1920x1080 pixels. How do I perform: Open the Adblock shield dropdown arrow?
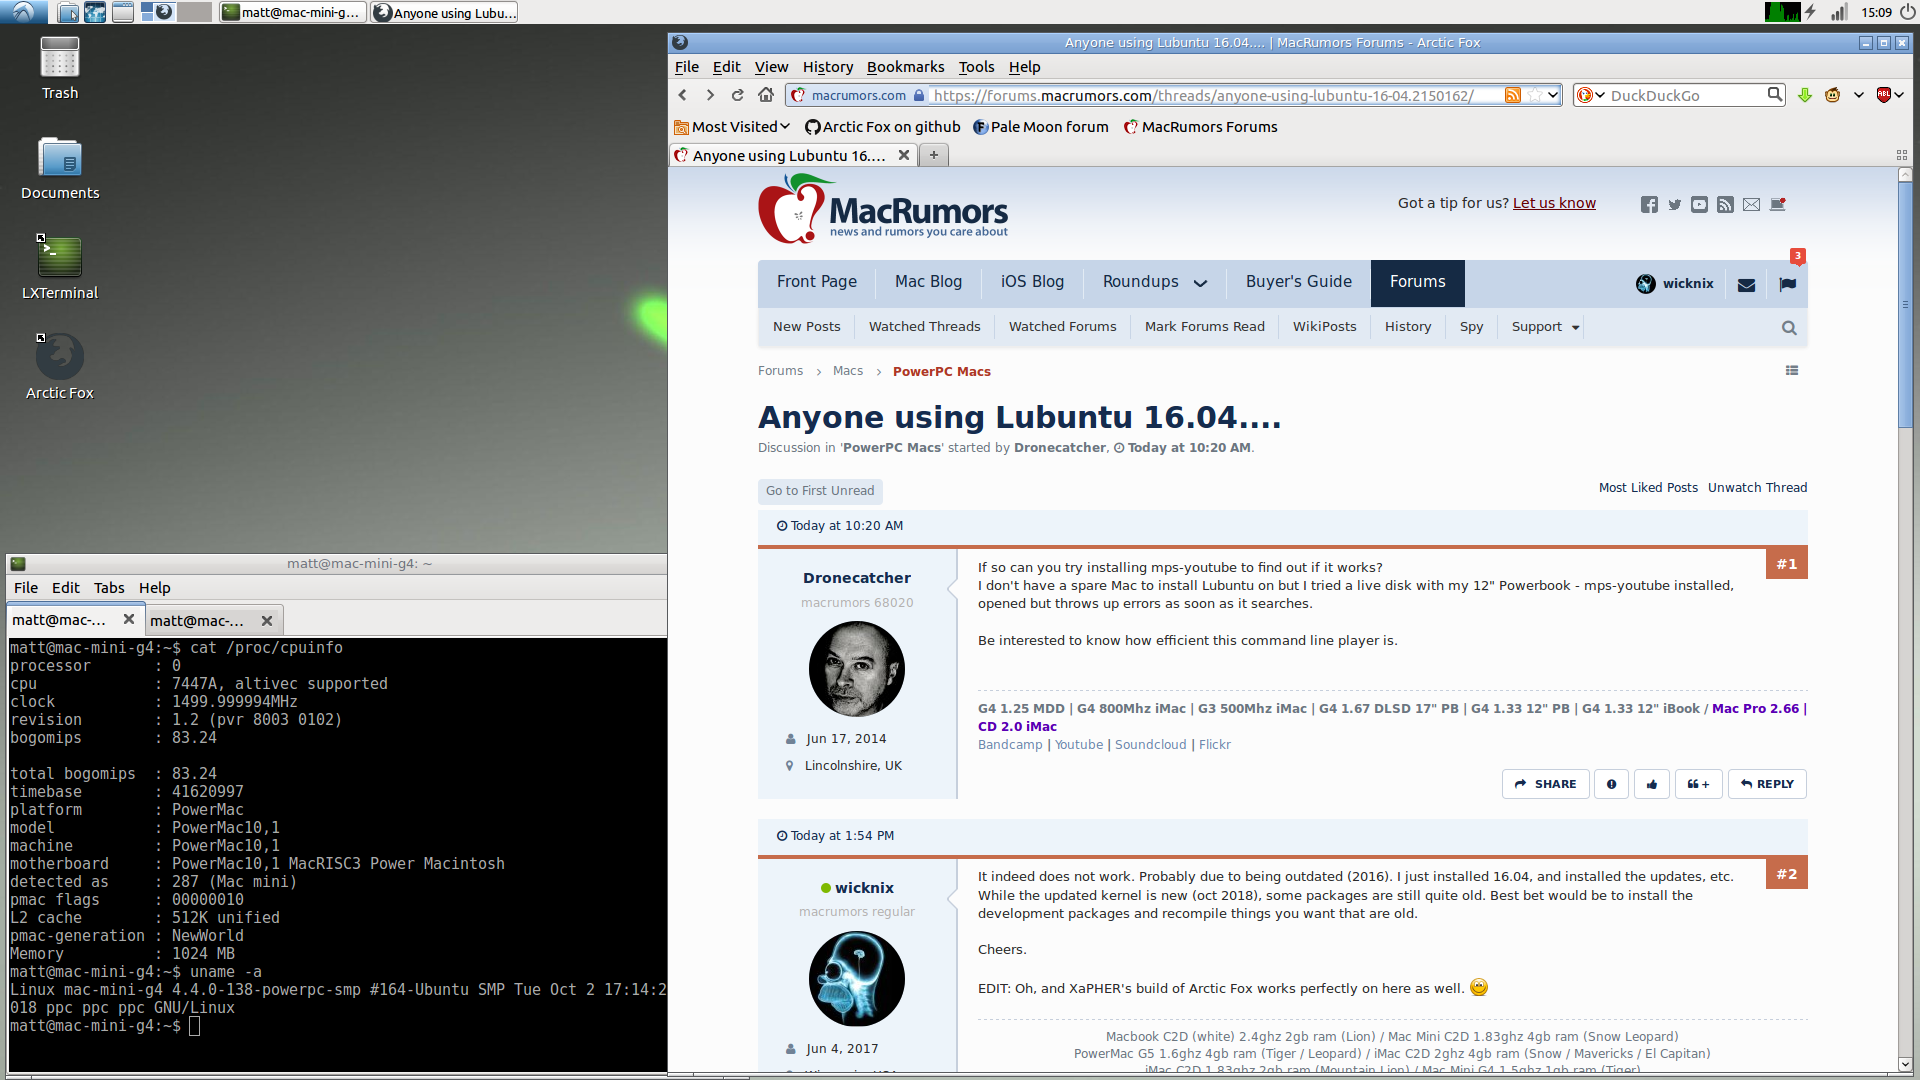pos(1899,95)
